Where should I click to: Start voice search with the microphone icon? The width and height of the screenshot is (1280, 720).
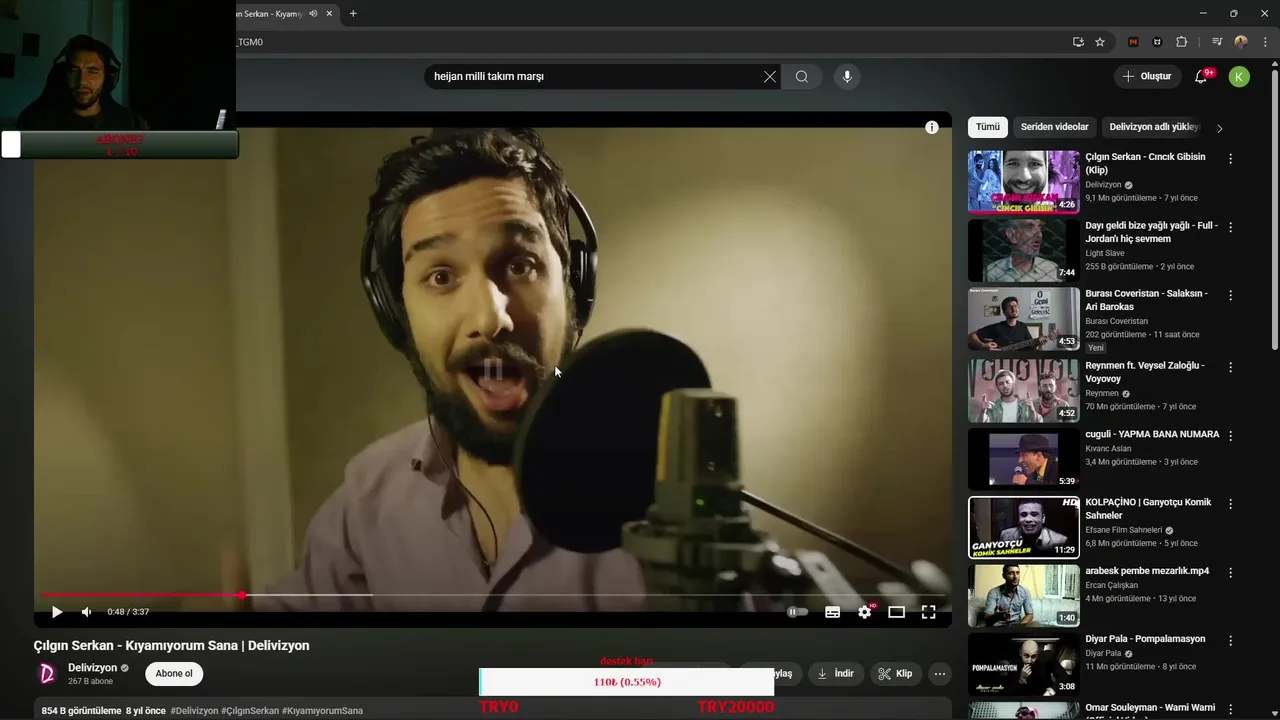click(x=847, y=76)
